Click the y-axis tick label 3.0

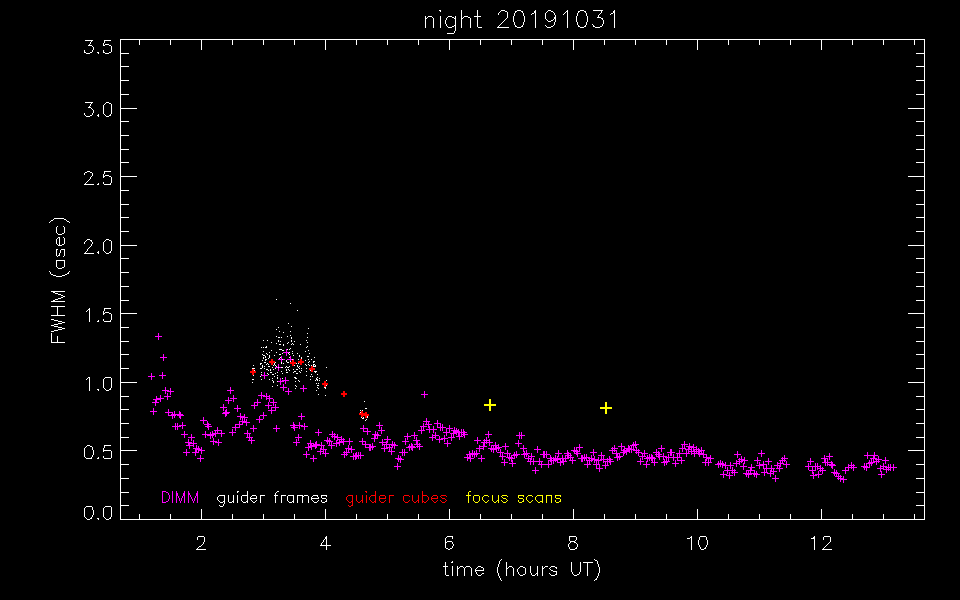[x=98, y=109]
